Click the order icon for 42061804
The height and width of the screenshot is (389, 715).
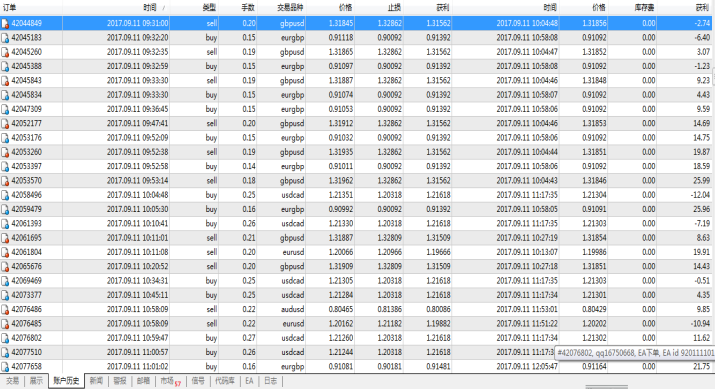(5, 252)
